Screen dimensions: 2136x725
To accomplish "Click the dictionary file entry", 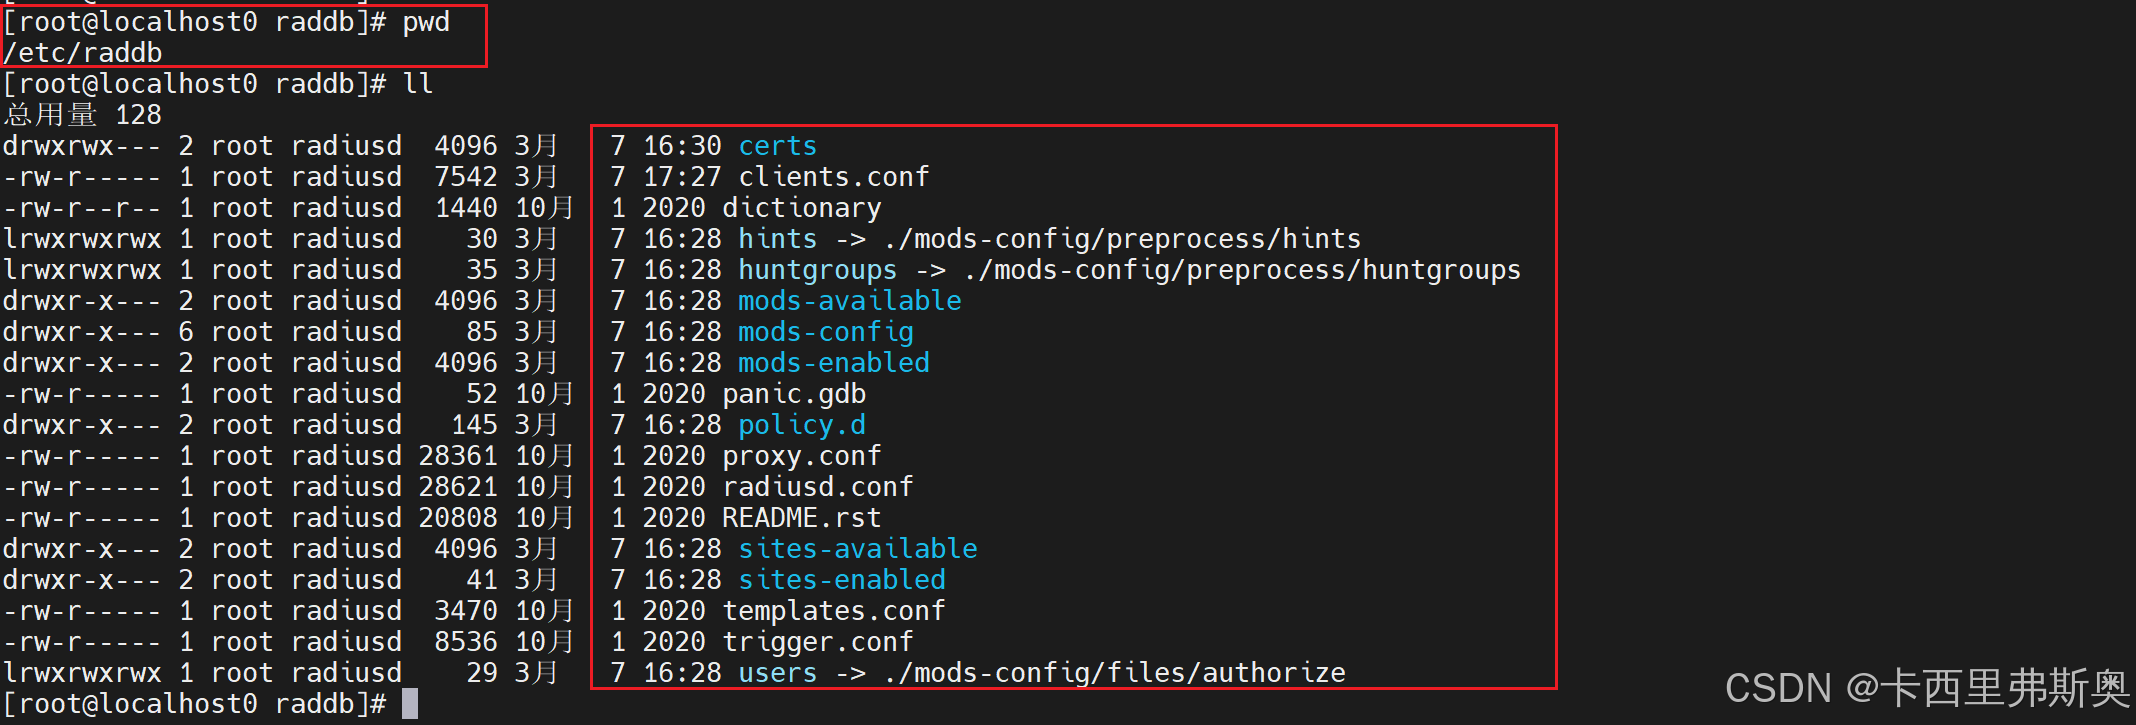I will tap(801, 208).
